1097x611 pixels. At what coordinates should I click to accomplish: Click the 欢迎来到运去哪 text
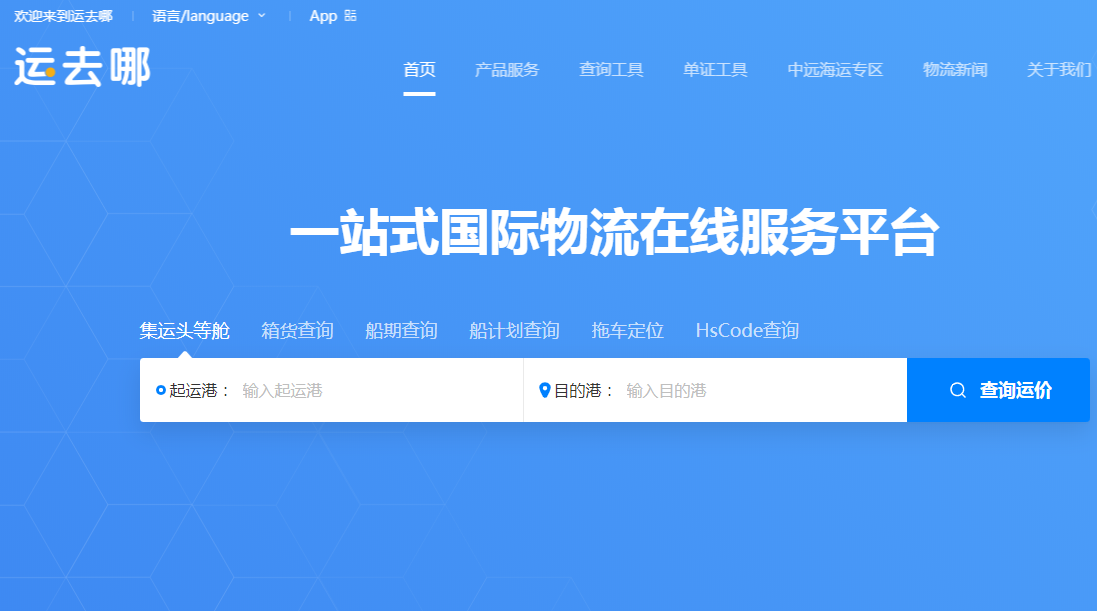click(63, 15)
